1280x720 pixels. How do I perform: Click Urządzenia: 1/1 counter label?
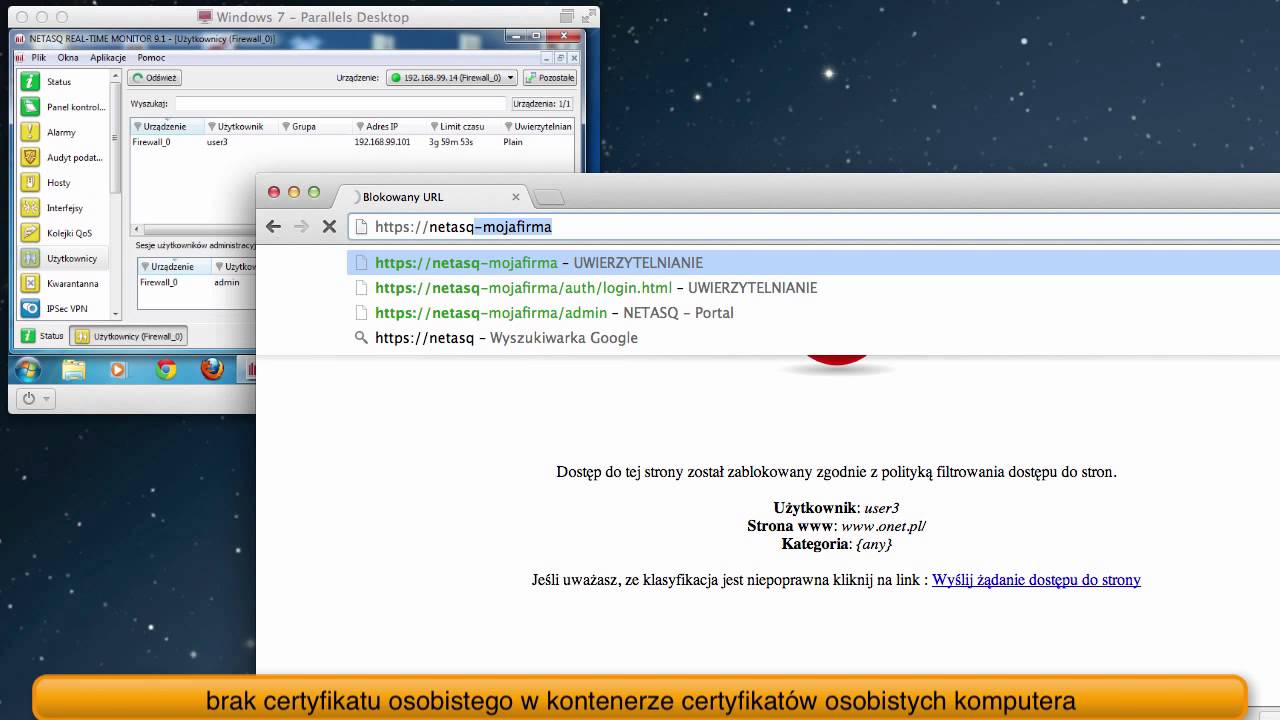tap(542, 104)
